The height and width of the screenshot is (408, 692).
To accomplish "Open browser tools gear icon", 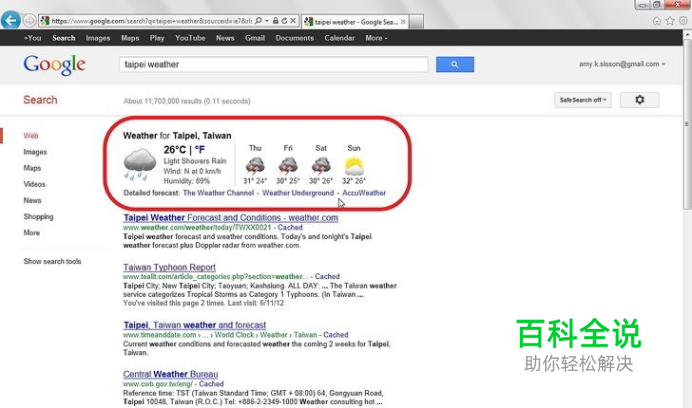I will [683, 21].
